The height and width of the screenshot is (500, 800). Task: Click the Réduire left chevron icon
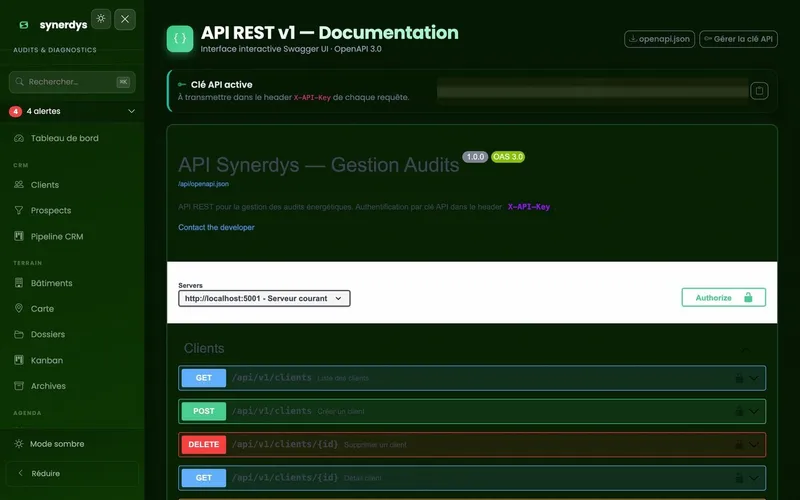21,473
